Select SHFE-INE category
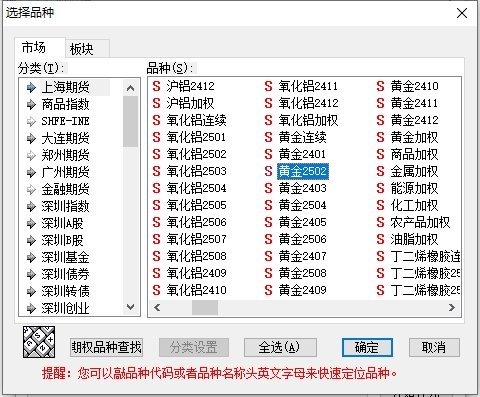The height and width of the screenshot is (397, 480). click(66, 121)
